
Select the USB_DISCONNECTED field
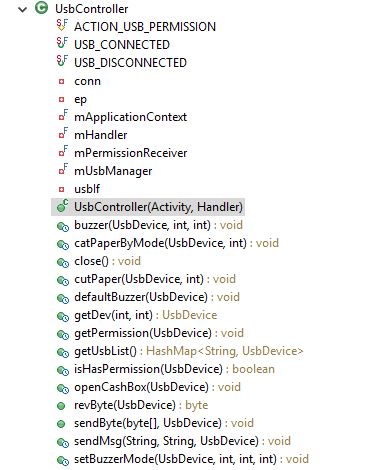[130, 63]
